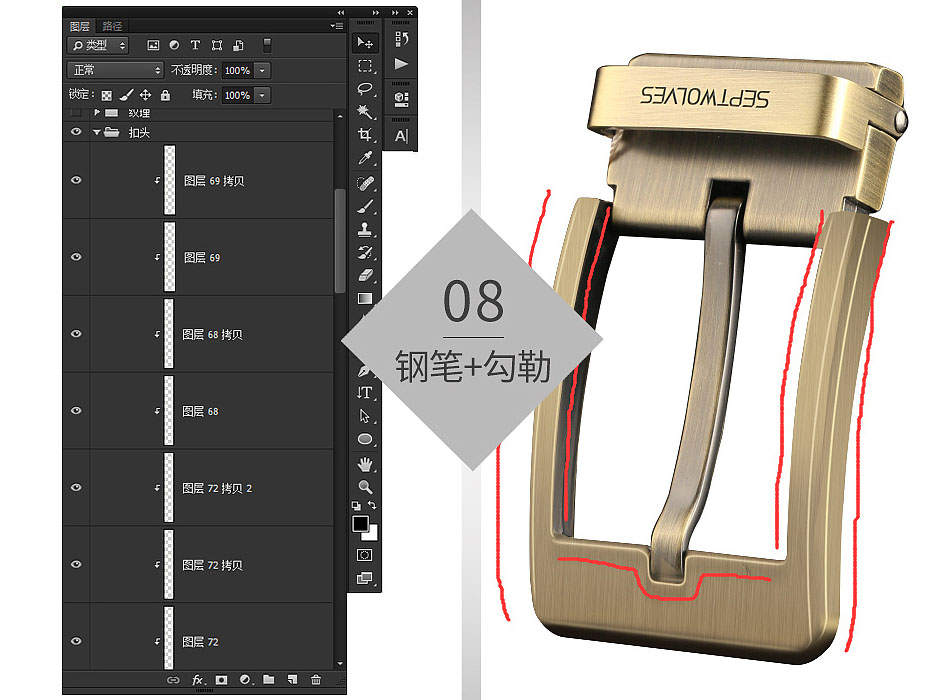Viewport: 948px width, 700px height.
Task: Hide layer 图层 68 拷贝
Action: click(76, 334)
